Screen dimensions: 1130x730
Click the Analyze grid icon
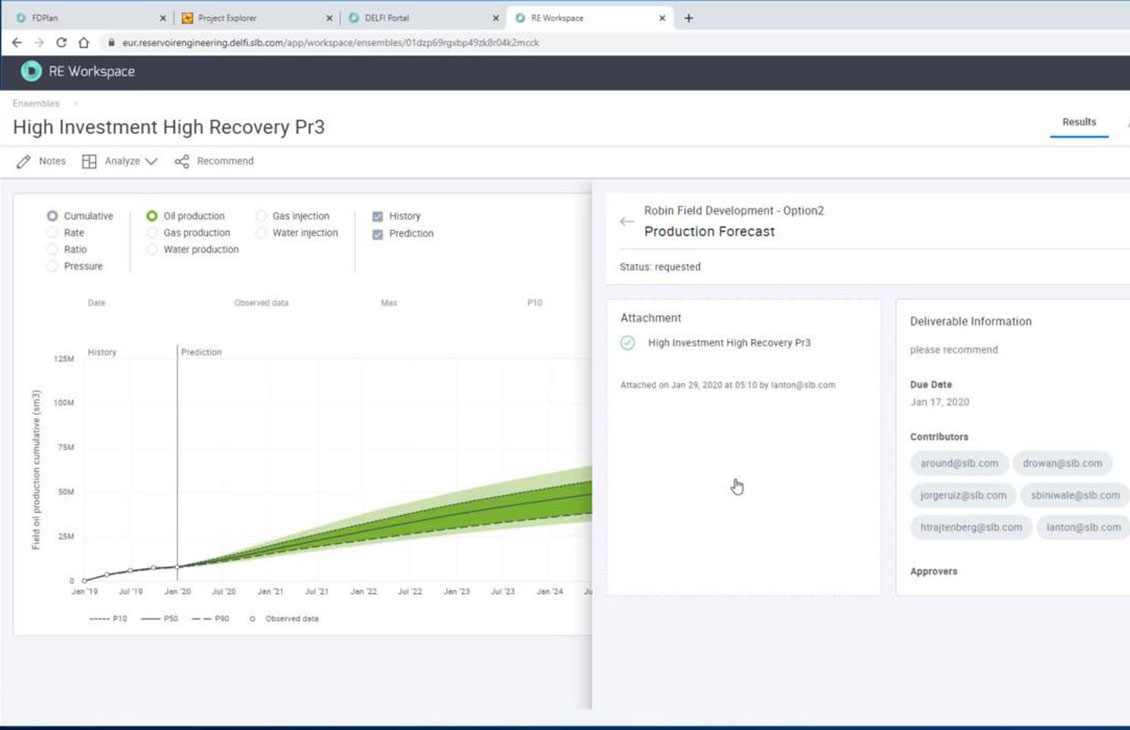click(89, 161)
